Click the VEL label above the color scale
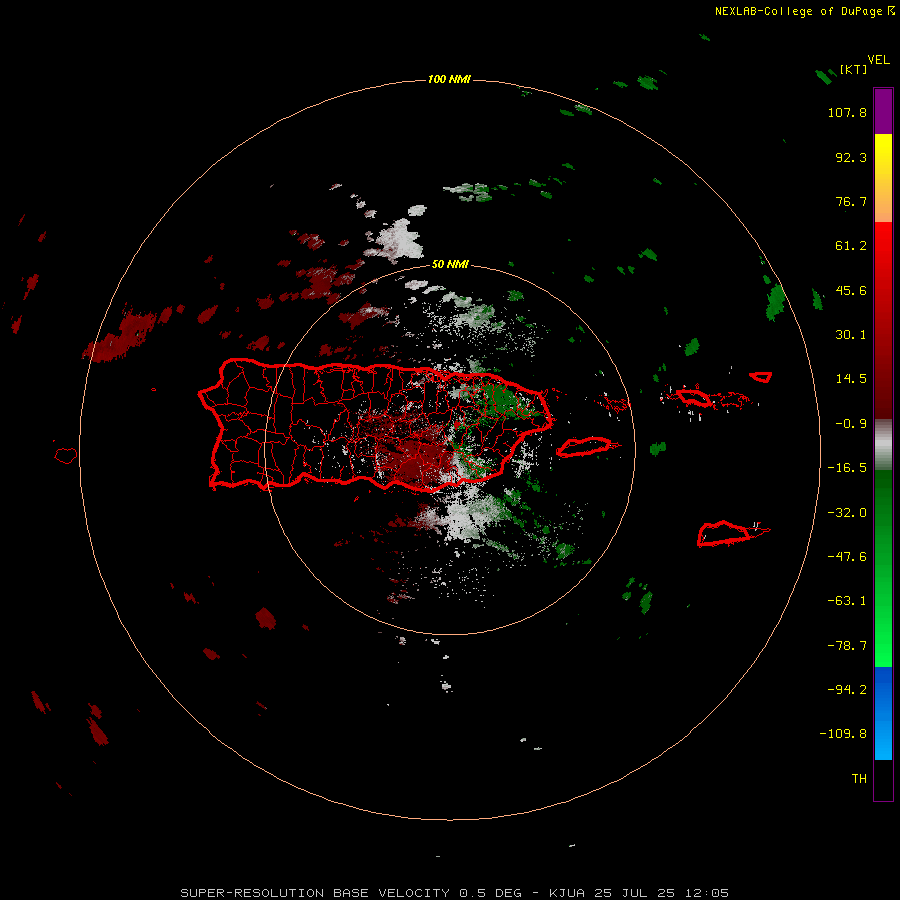Image resolution: width=900 pixels, height=900 pixels. [x=879, y=60]
